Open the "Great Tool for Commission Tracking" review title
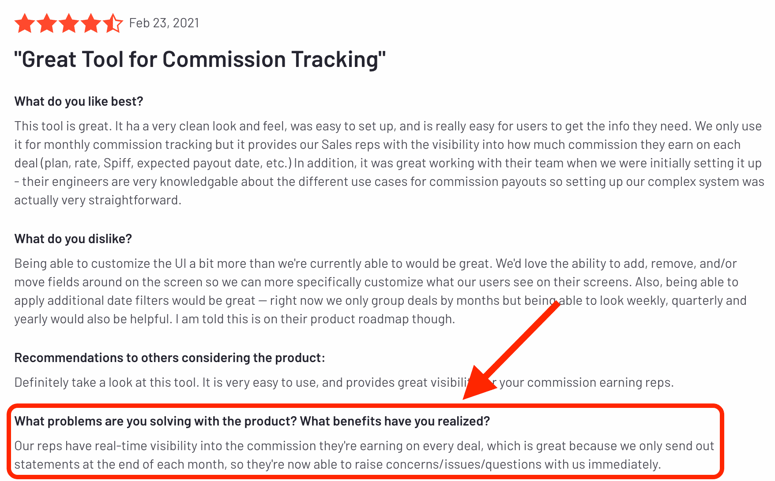The image size is (775, 481). click(200, 59)
